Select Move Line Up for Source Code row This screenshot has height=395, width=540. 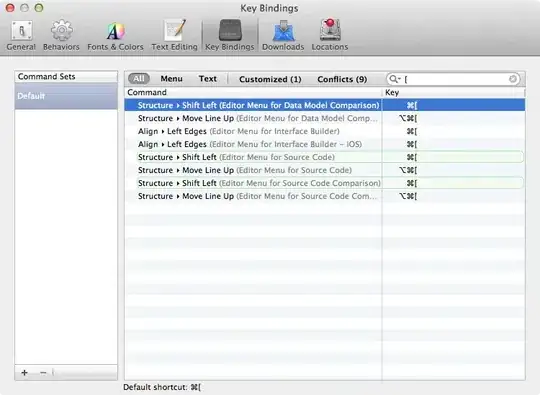pos(324,170)
